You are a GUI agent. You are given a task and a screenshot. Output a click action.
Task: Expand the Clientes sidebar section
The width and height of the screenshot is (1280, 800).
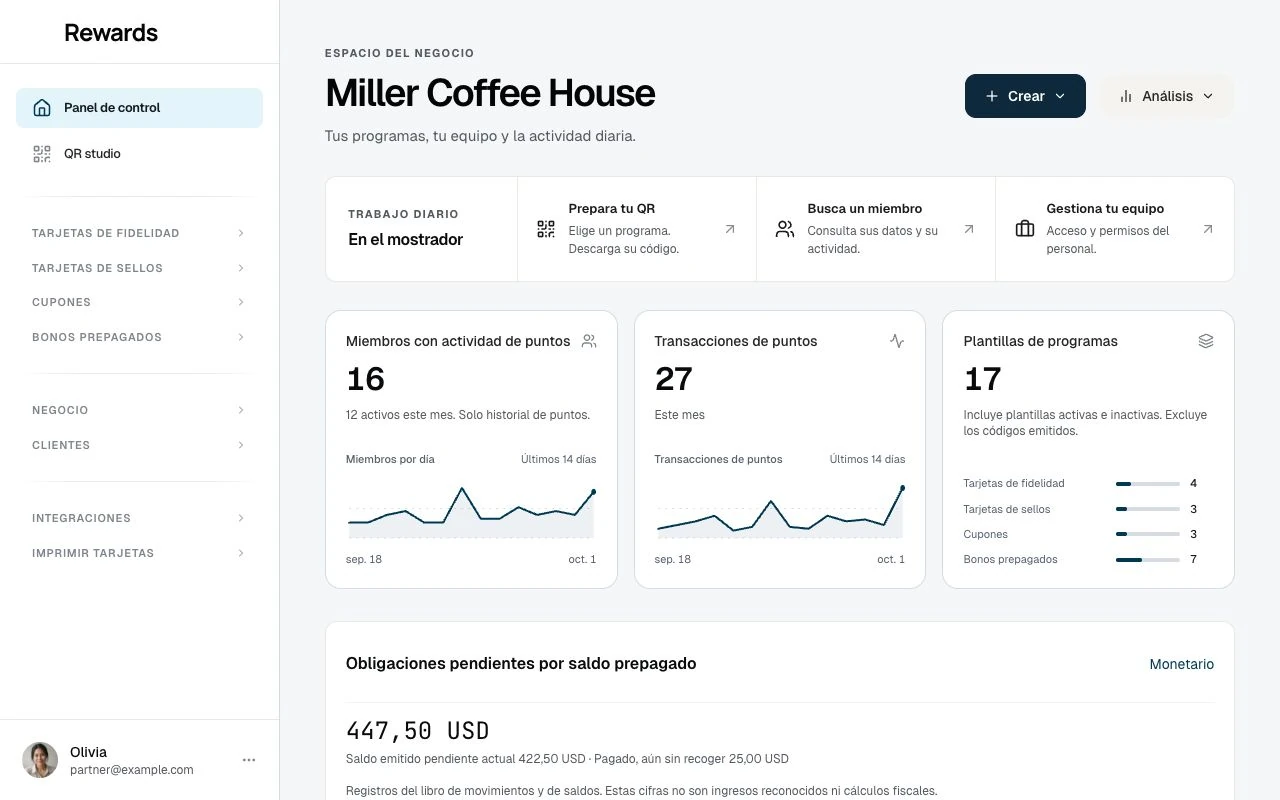click(x=139, y=445)
